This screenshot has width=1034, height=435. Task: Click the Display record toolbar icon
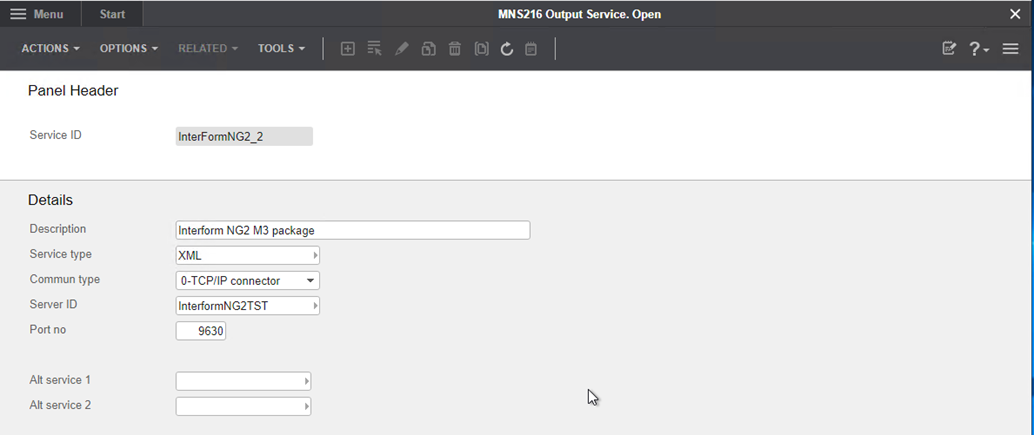click(481, 48)
